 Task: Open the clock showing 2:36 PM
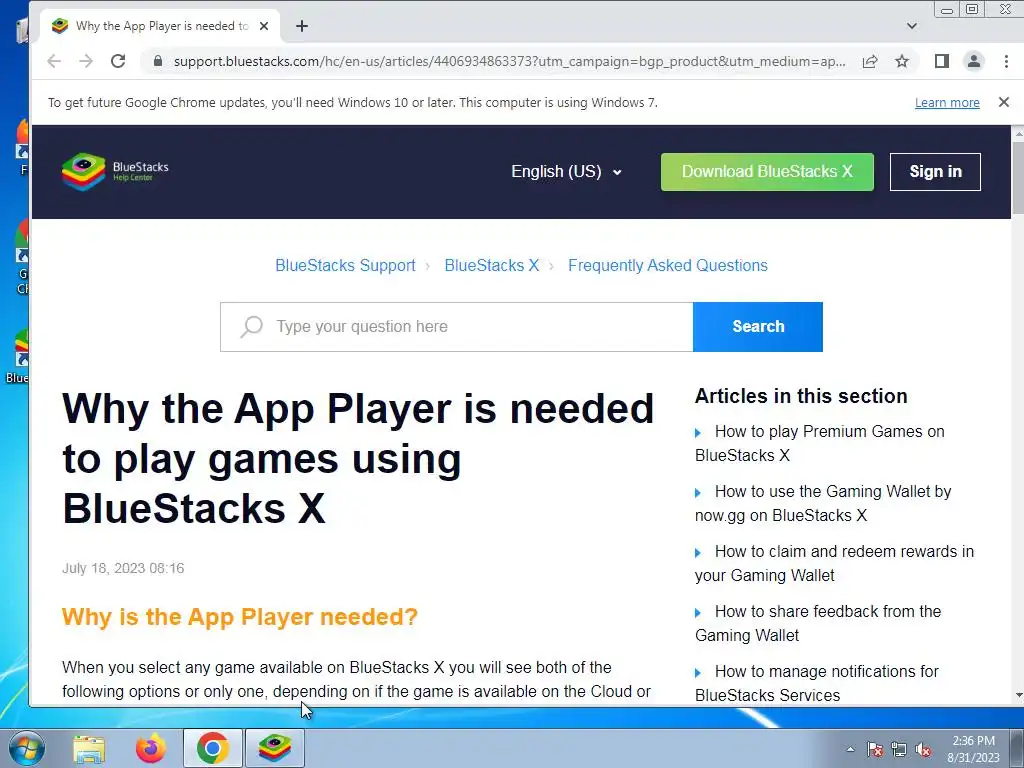[x=973, y=749]
